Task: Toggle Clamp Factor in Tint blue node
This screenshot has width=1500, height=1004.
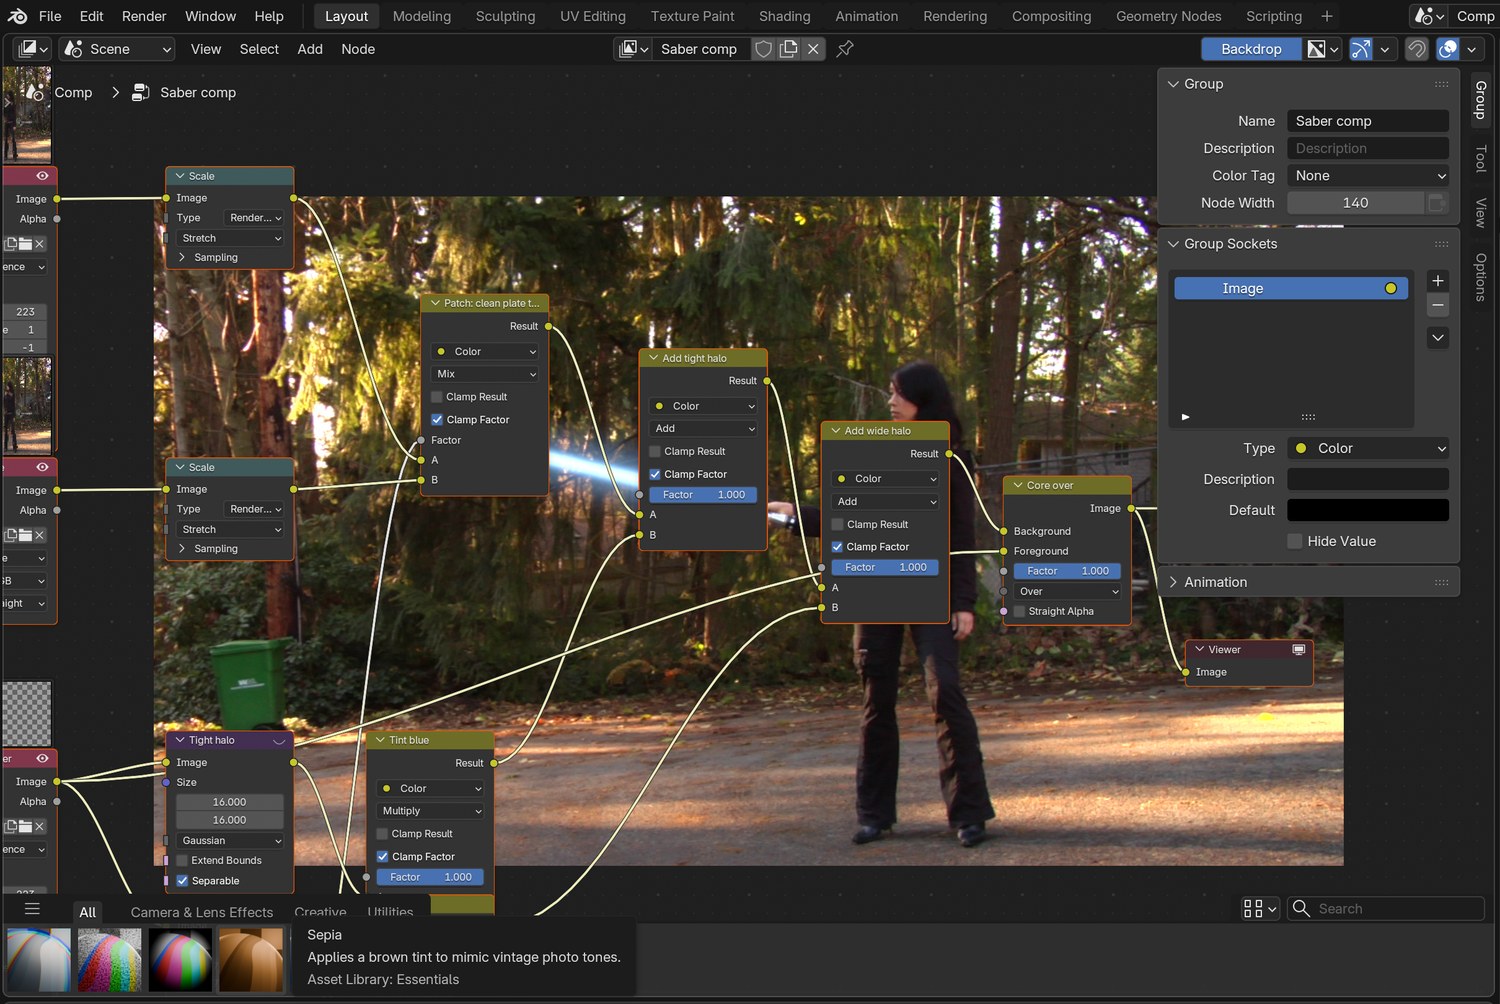Action: pos(382,857)
